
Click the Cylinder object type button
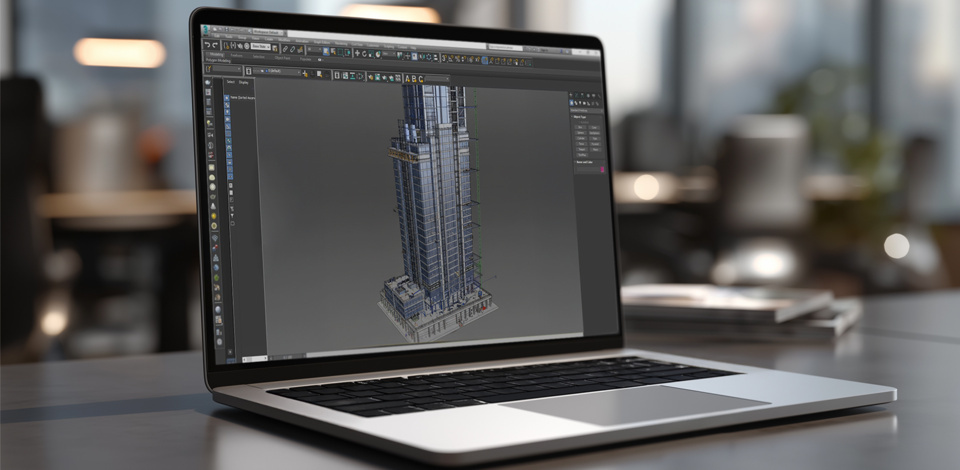pos(581,138)
